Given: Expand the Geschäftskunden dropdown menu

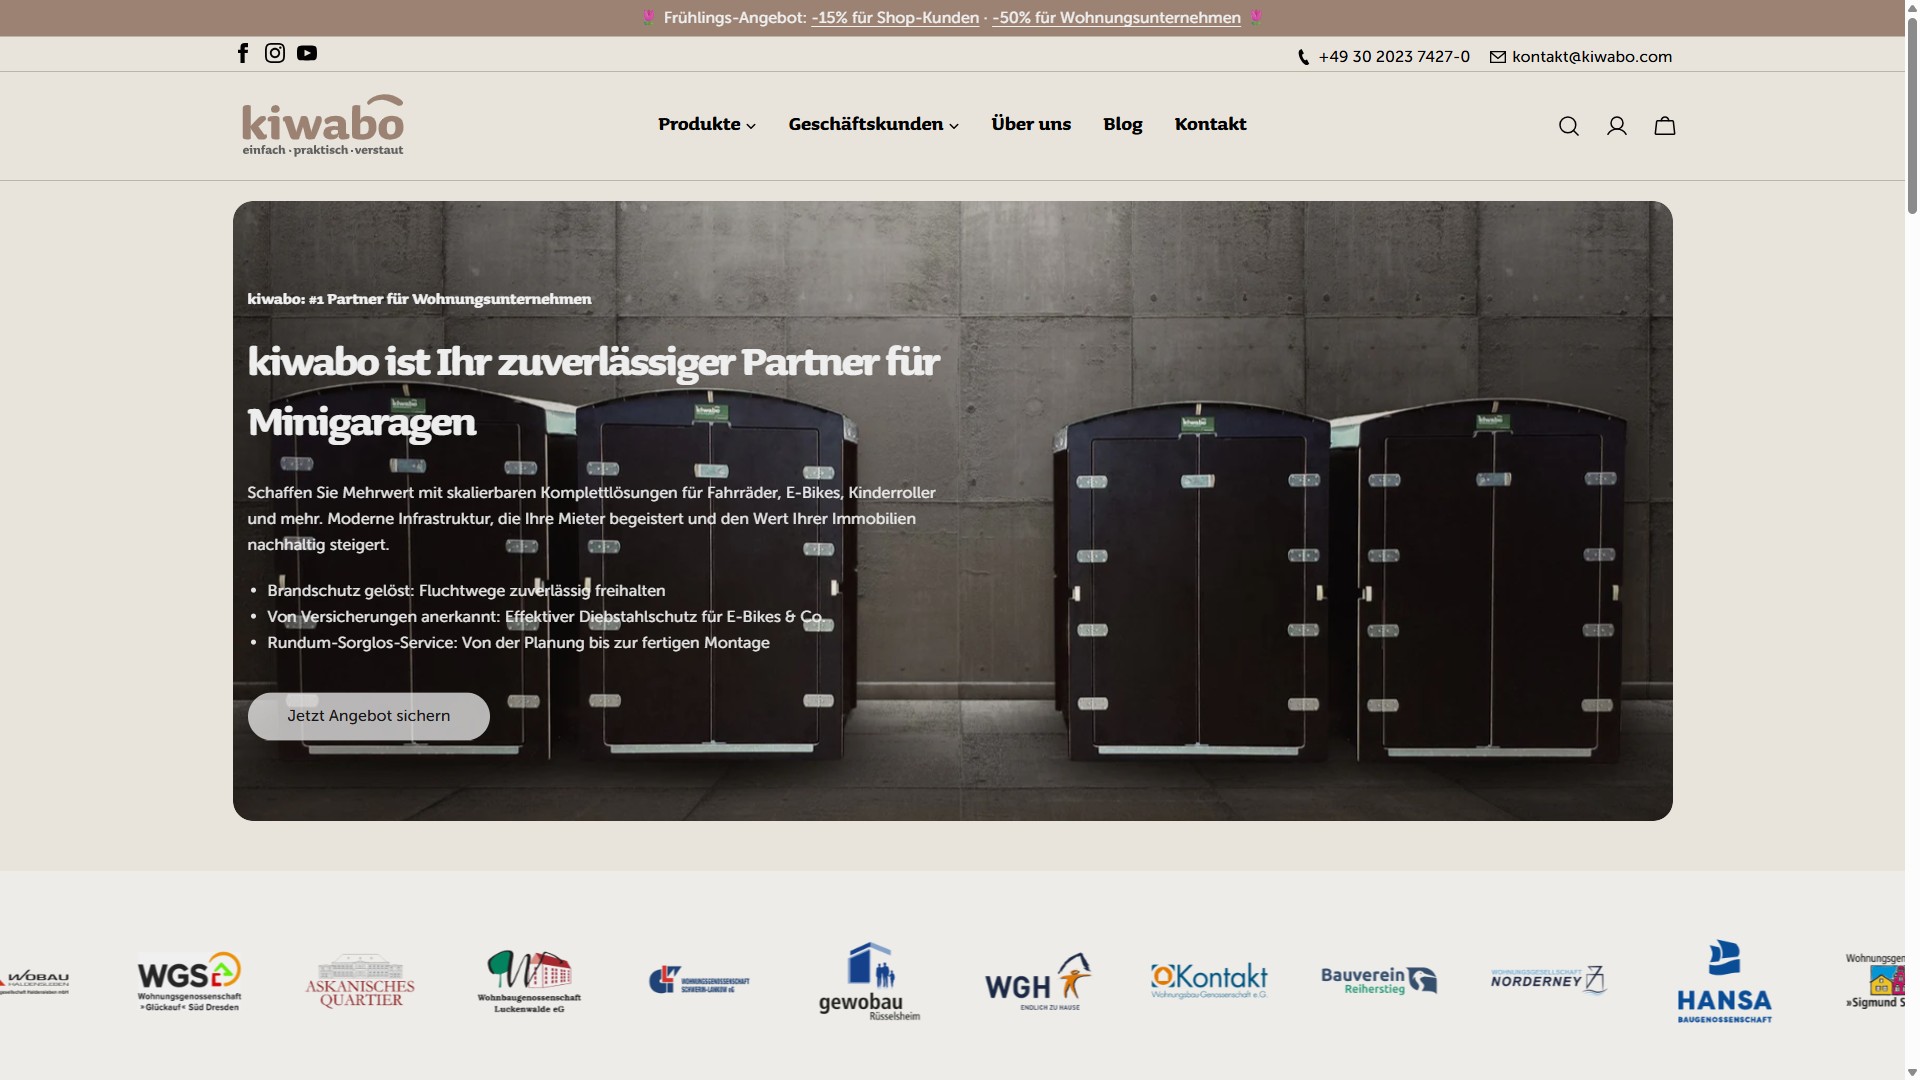Looking at the screenshot, I should point(873,125).
